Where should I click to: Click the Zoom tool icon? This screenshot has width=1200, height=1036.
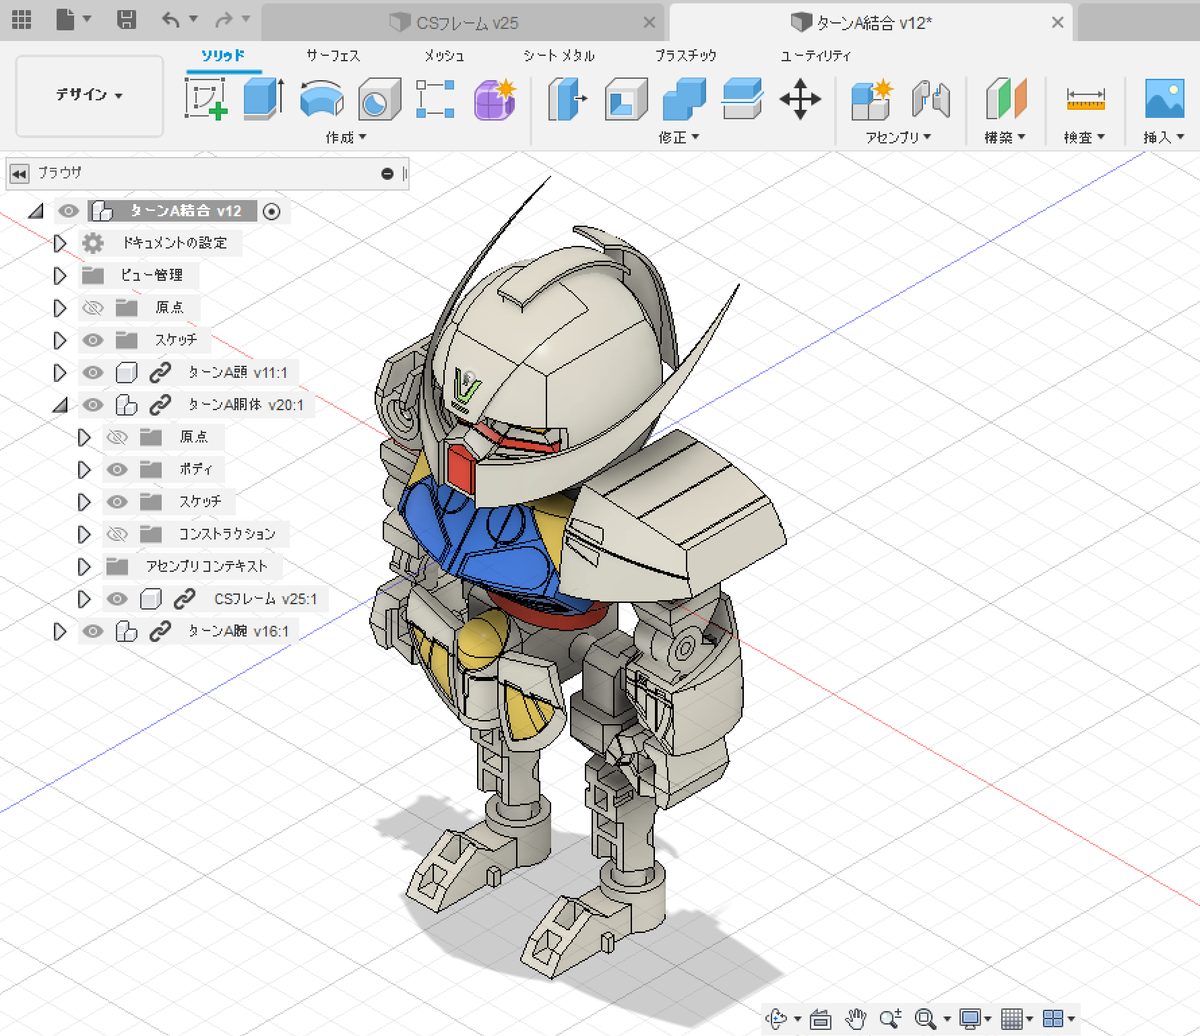pos(889,1019)
